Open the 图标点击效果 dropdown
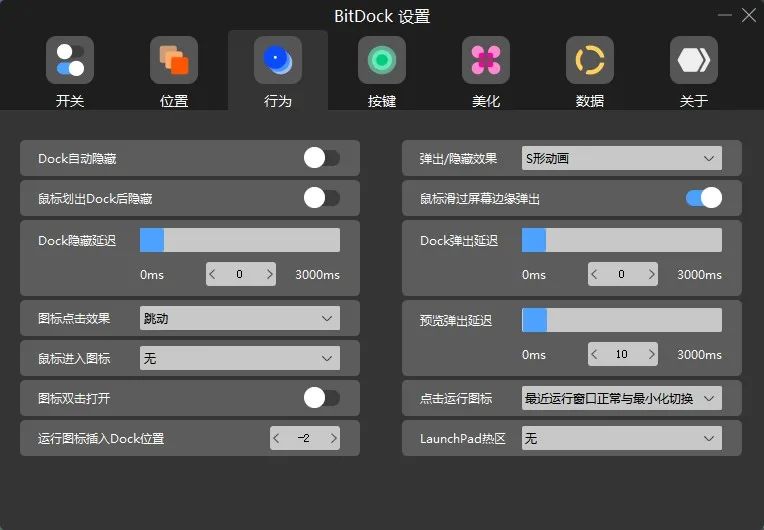This screenshot has width=764, height=530. coord(239,318)
